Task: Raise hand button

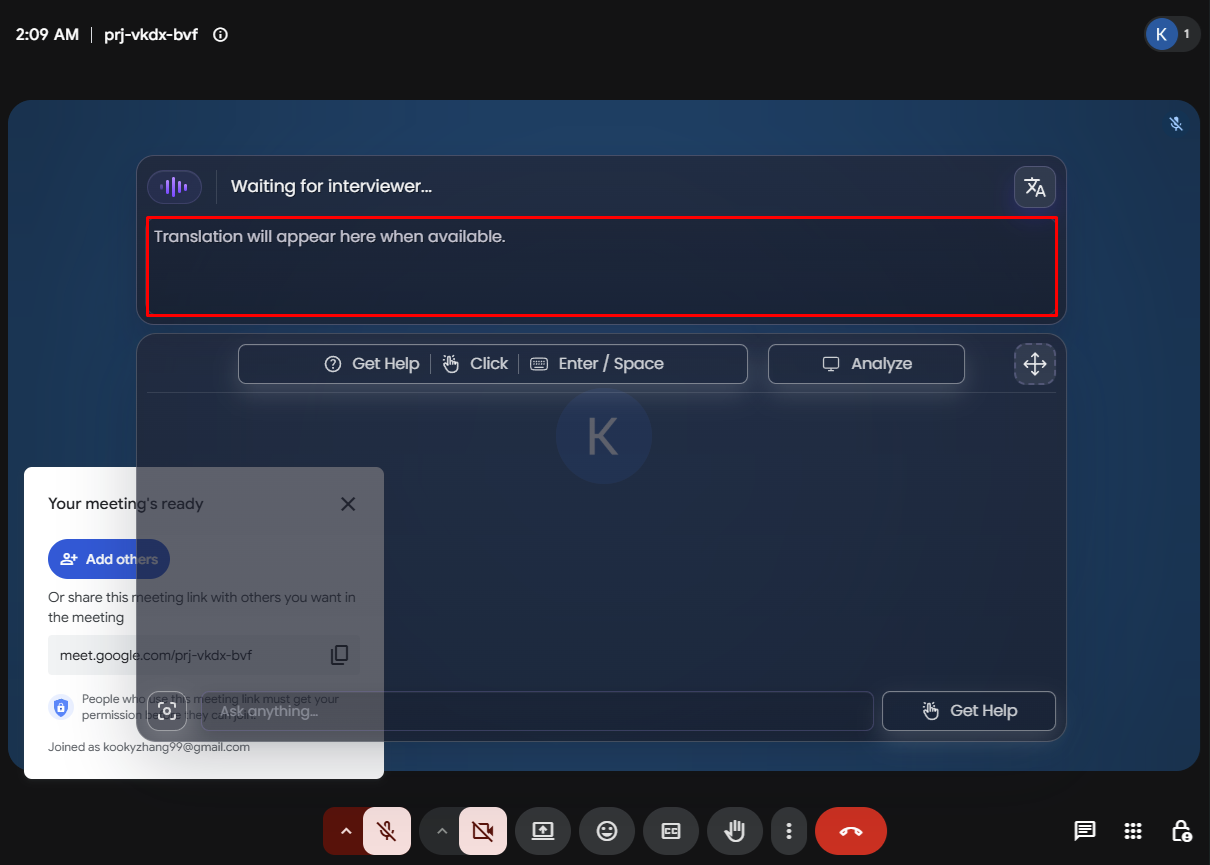Action: pos(735,831)
